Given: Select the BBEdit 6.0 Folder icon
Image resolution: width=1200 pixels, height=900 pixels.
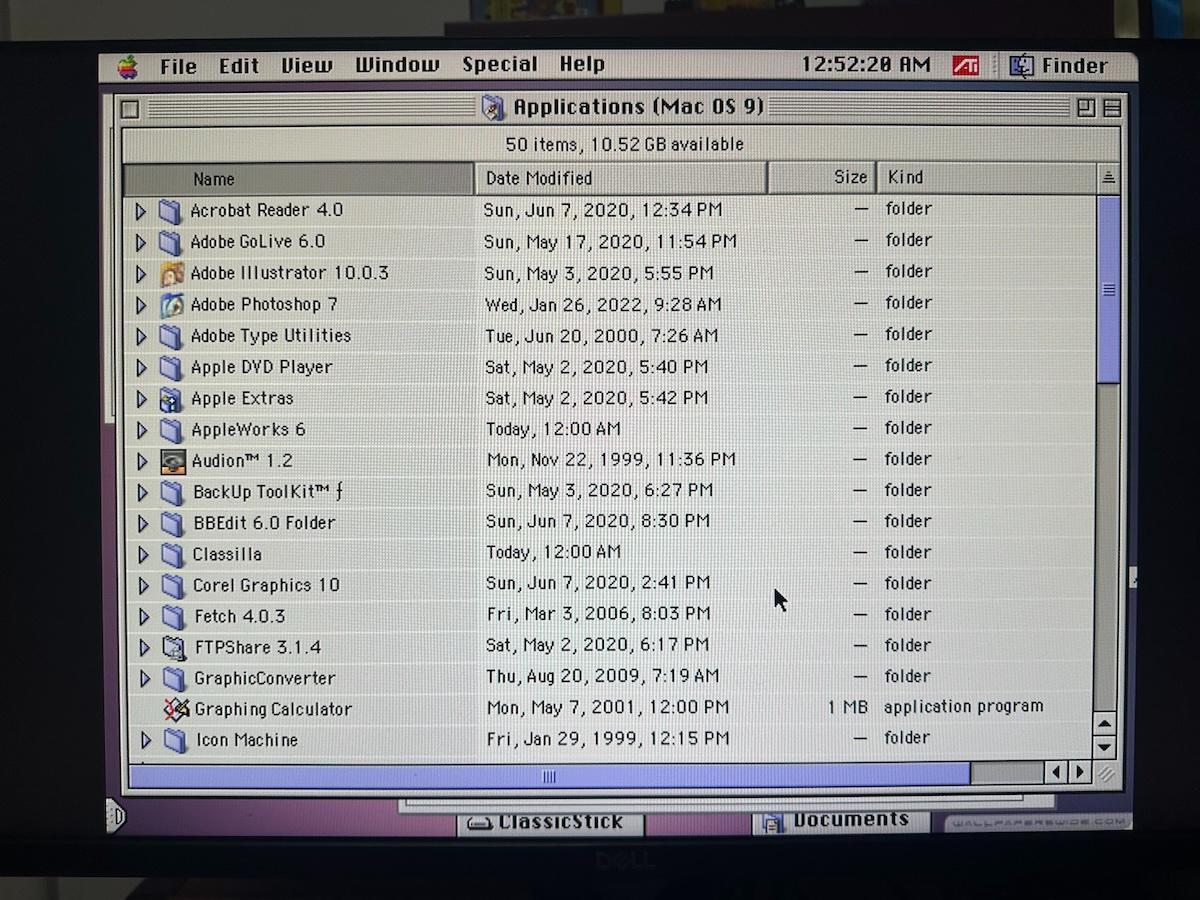Looking at the screenshot, I should click(174, 523).
